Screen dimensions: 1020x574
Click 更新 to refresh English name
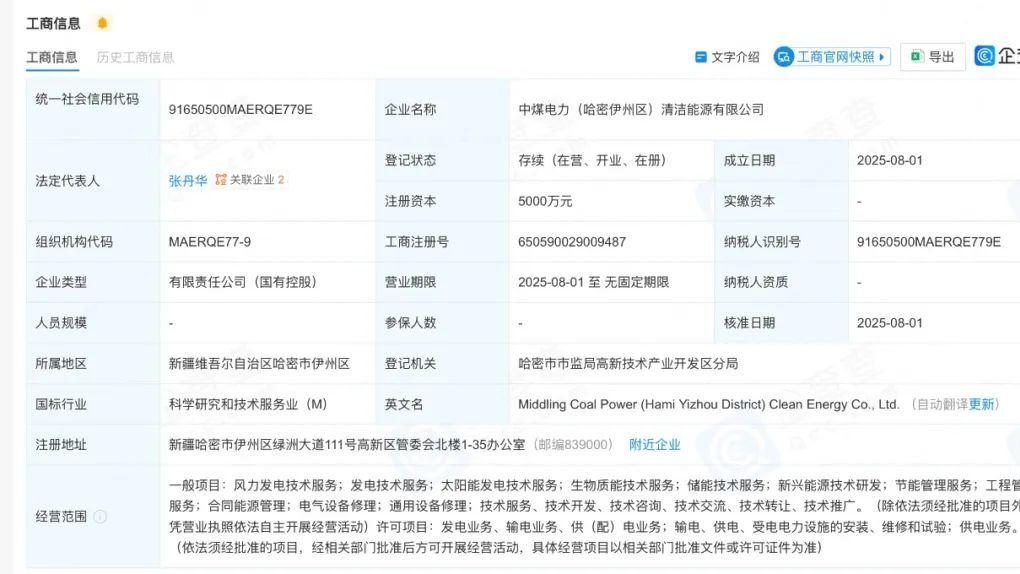tap(981, 404)
